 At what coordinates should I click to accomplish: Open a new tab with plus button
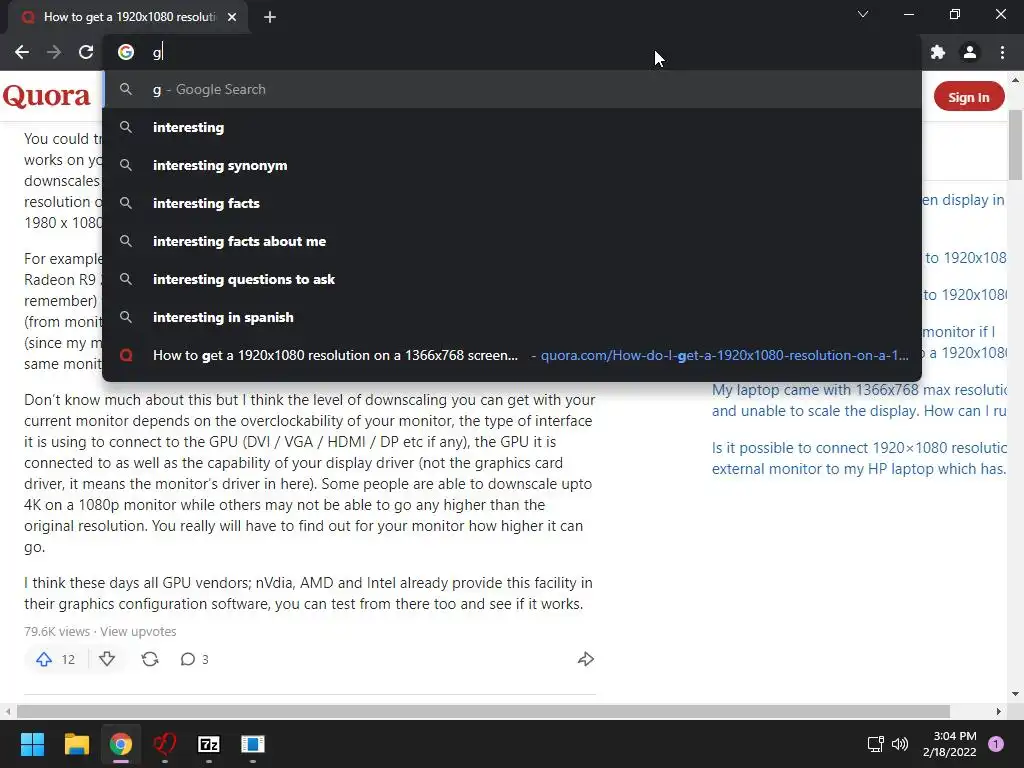click(270, 17)
